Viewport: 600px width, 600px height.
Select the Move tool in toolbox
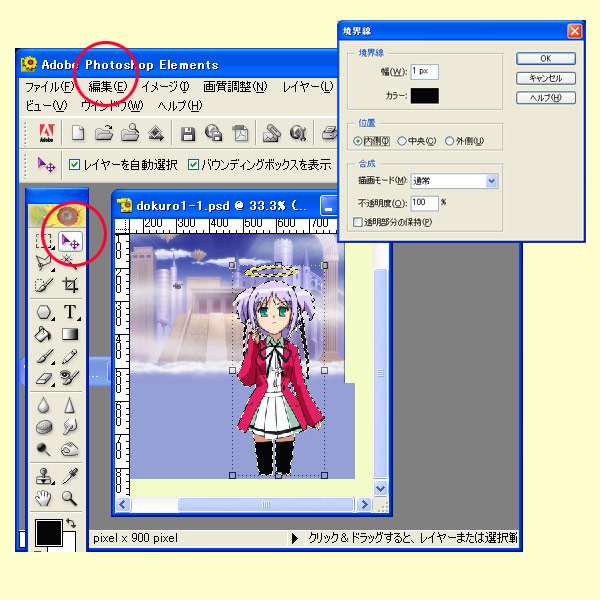point(70,241)
